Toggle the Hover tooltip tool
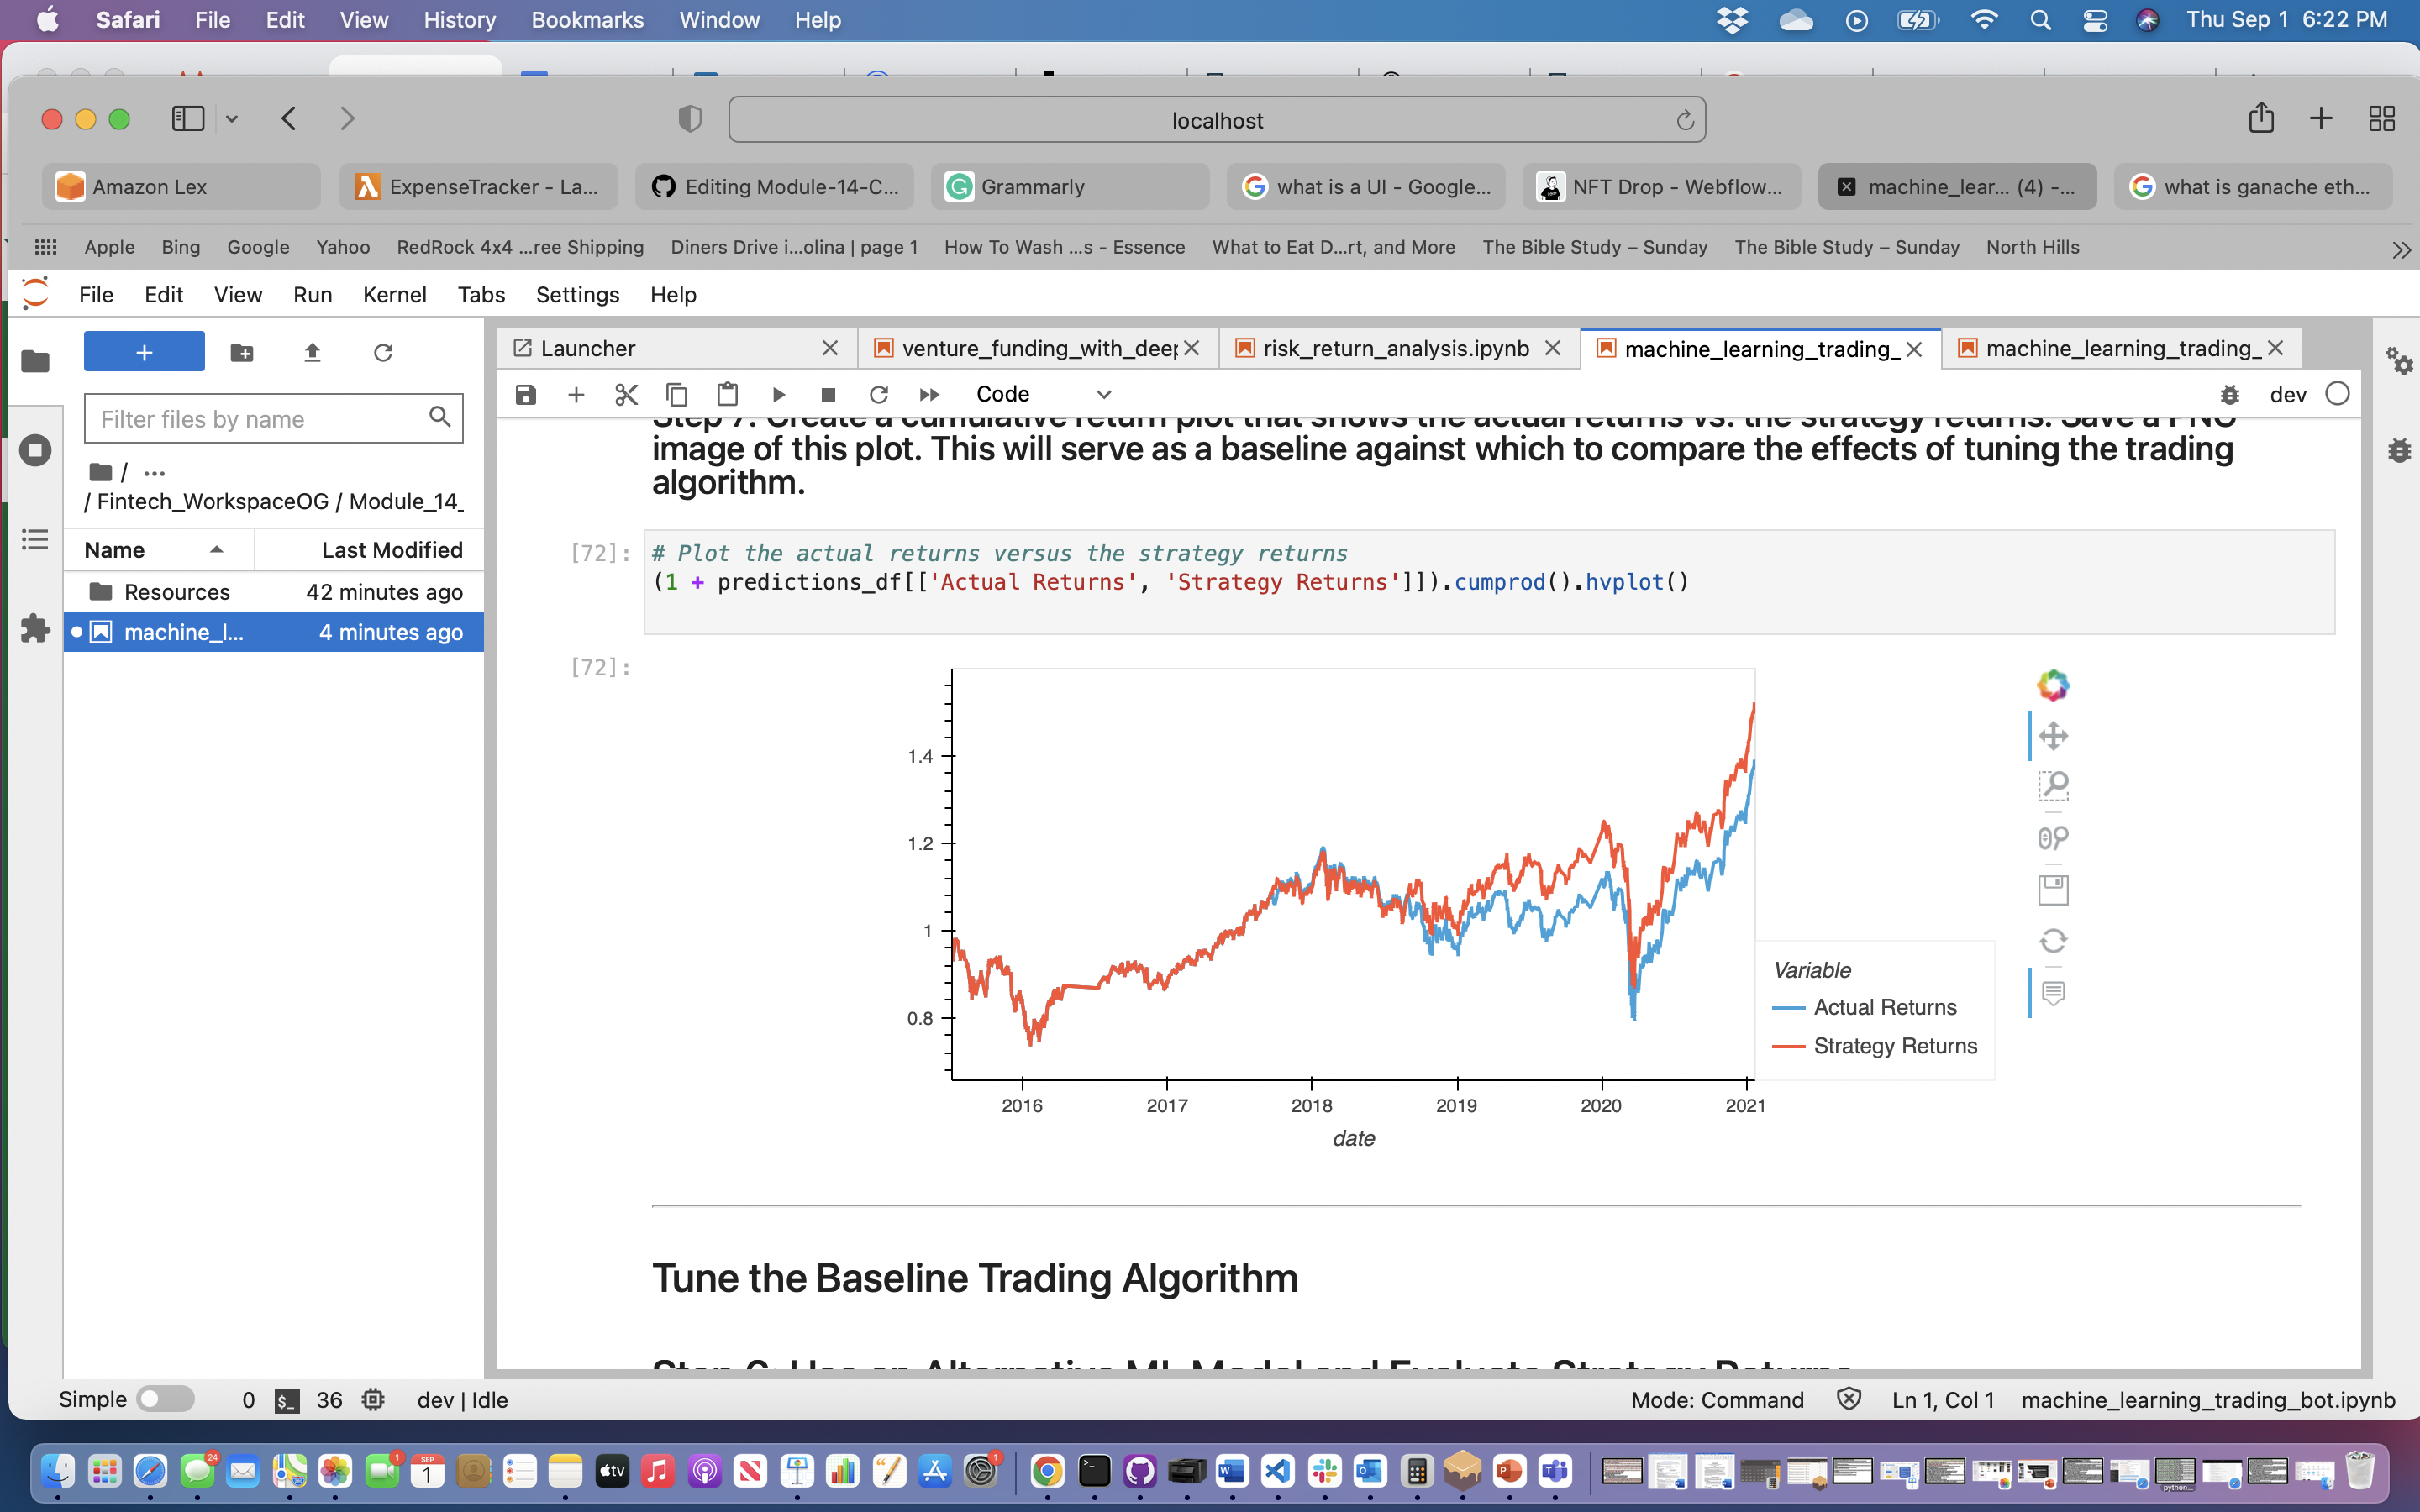The width and height of the screenshot is (2420, 1512). (x=2052, y=993)
